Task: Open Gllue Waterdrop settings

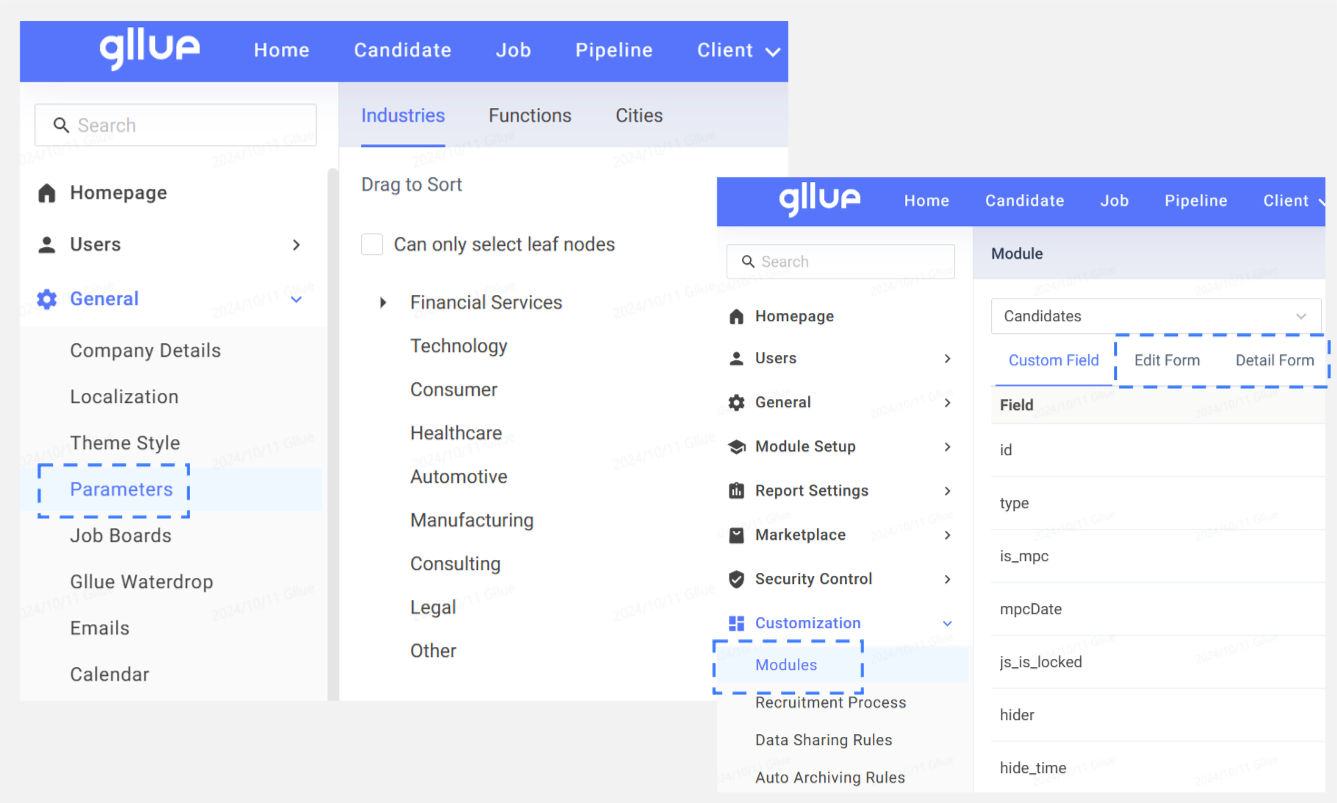Action: click(141, 582)
